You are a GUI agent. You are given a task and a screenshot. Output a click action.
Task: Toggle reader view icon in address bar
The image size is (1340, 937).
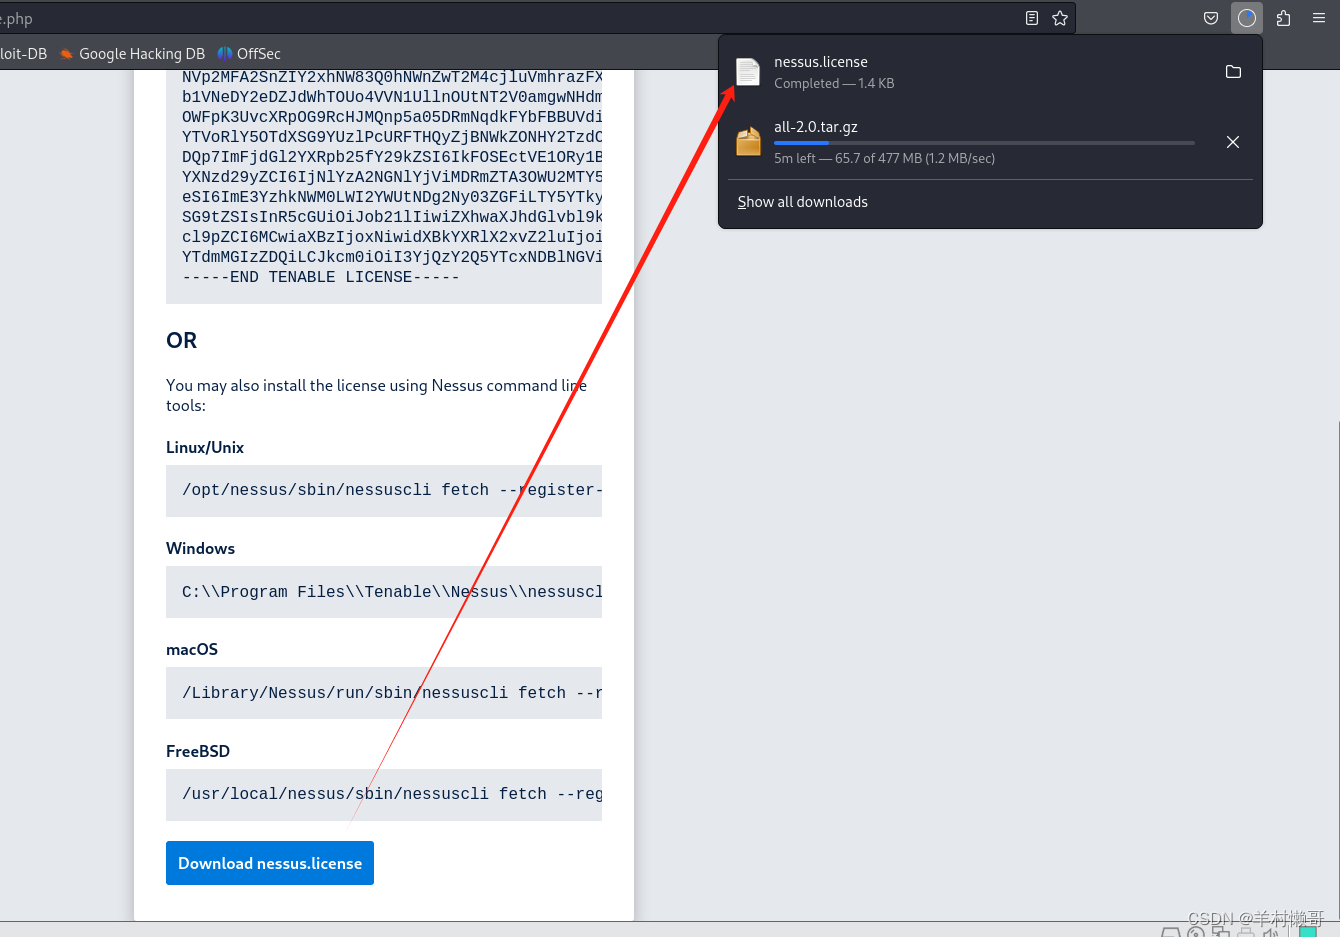[1032, 18]
